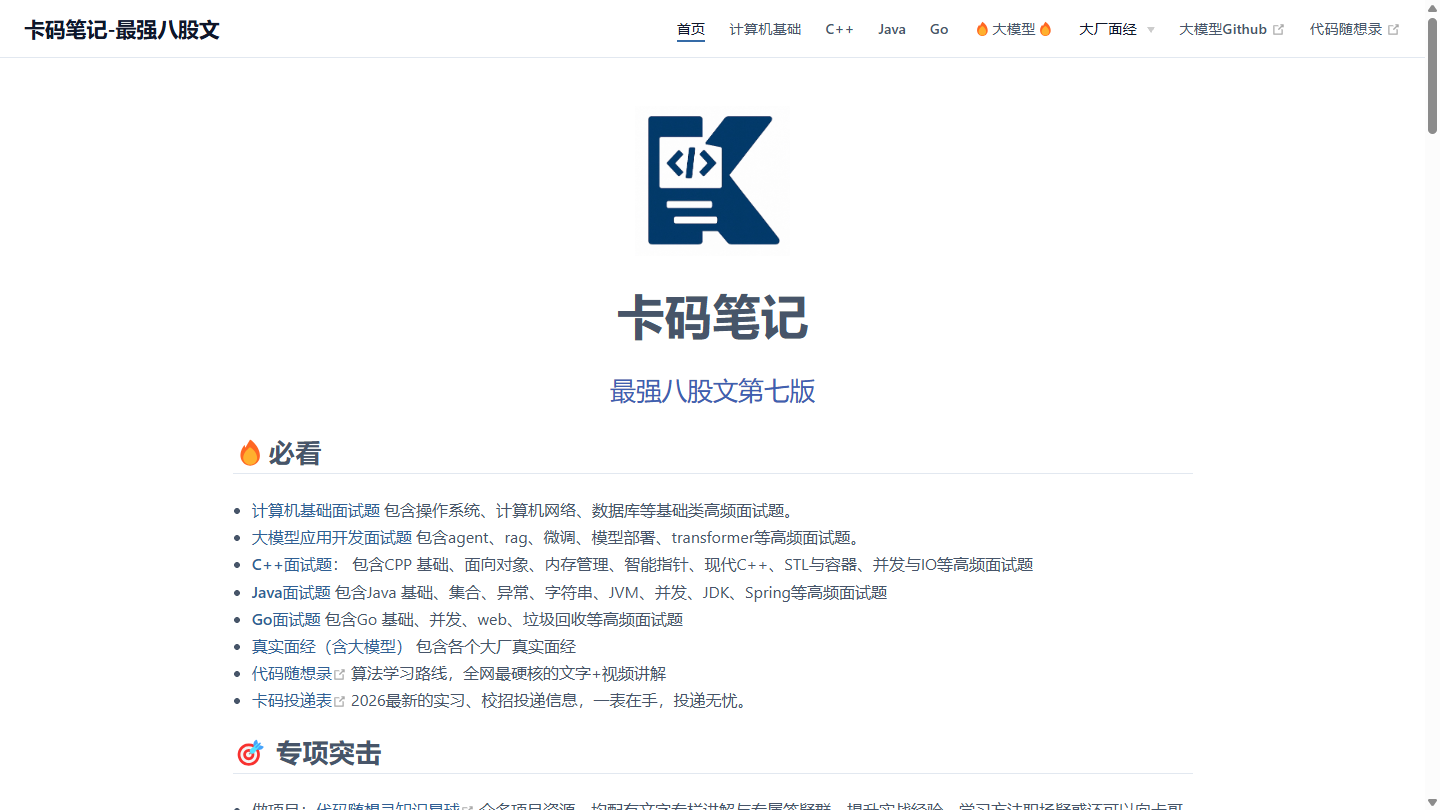The height and width of the screenshot is (810, 1440).
Task: Click the 必看 section heading
Action: tap(294, 454)
